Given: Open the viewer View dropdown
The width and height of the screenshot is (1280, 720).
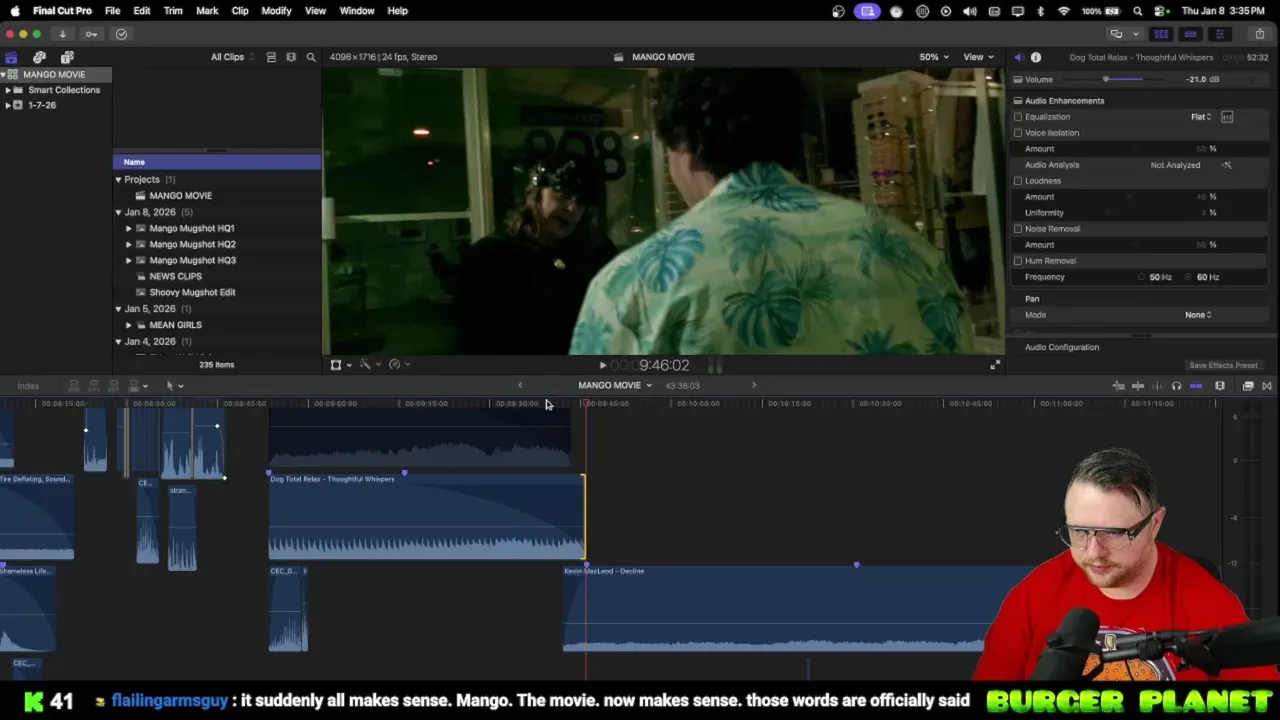Looking at the screenshot, I should [978, 57].
